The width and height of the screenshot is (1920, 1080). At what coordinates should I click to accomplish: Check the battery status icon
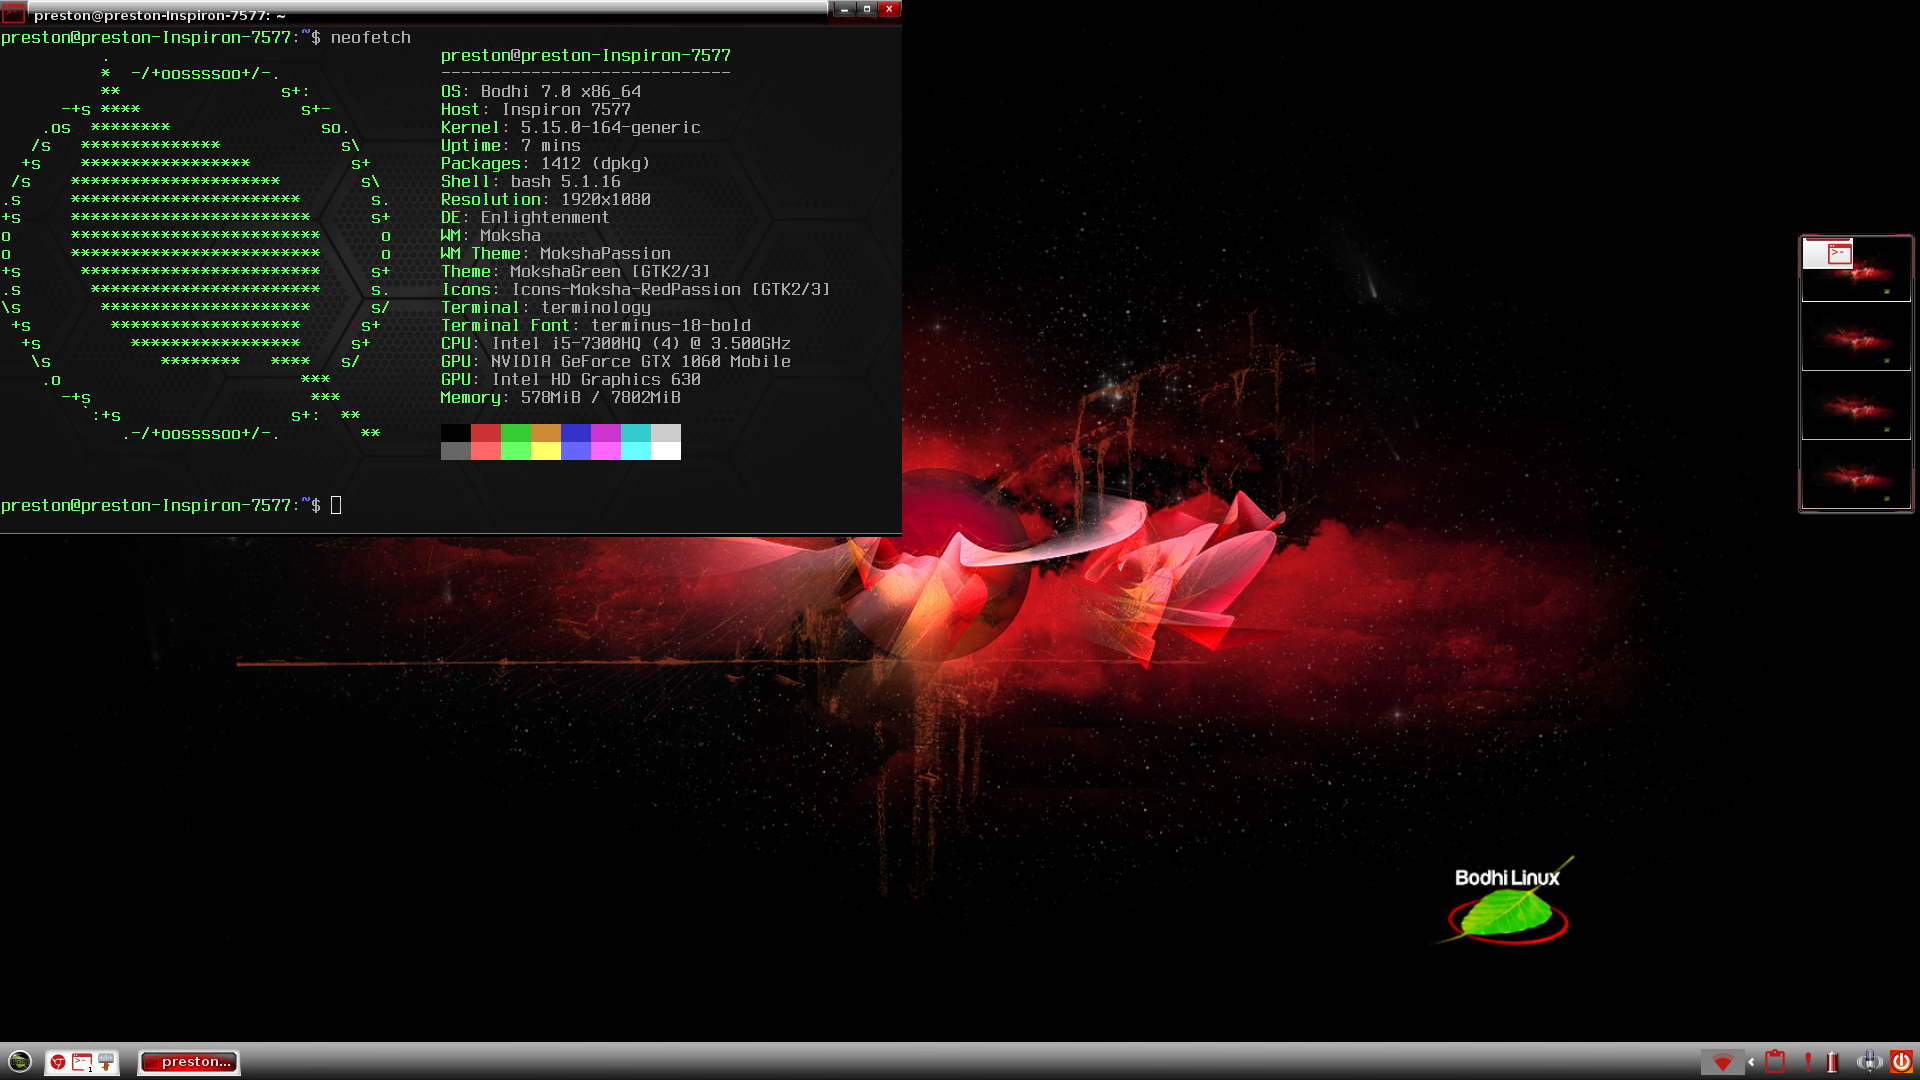pos(1832,1061)
